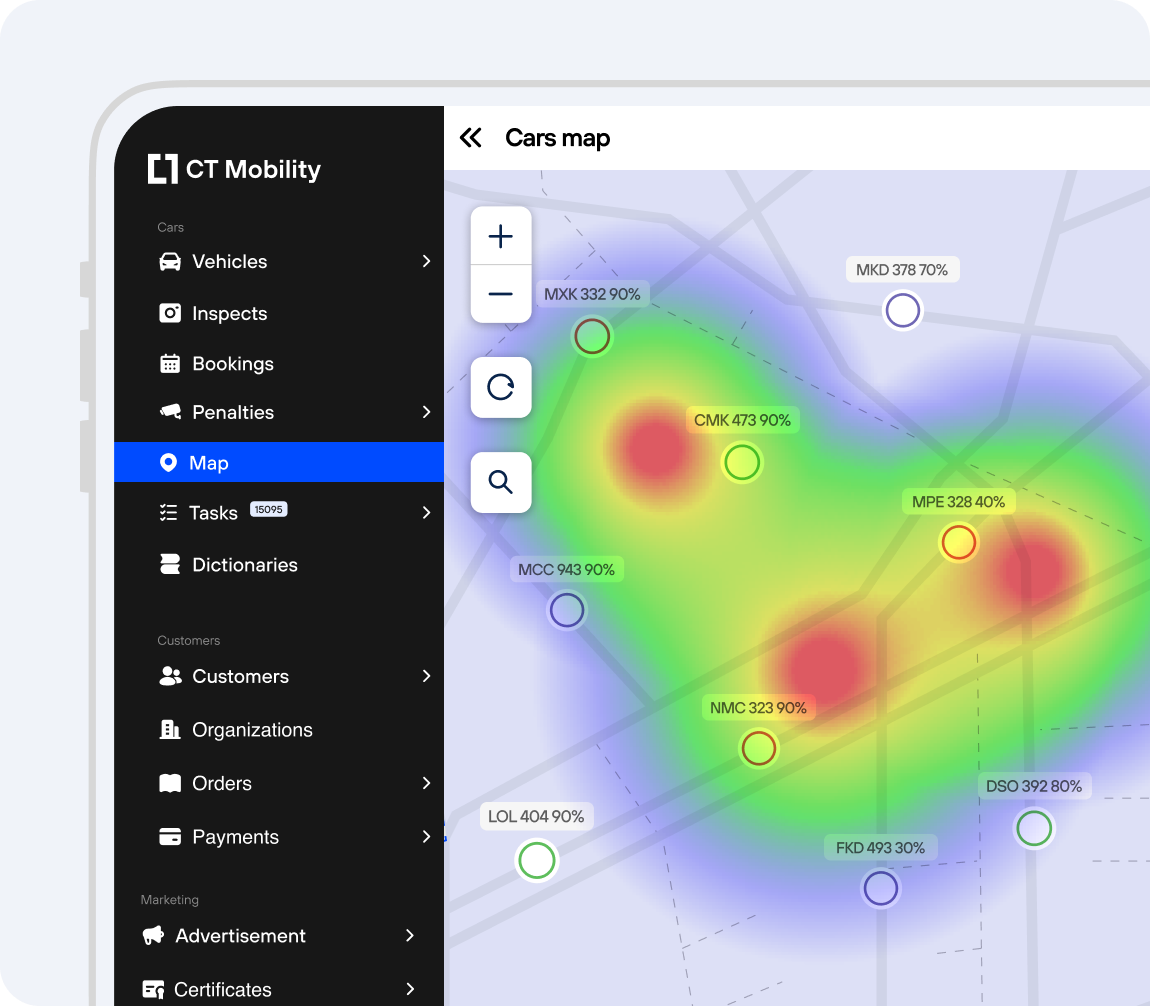1150x1006 pixels.
Task: Click the Penalties camera icon
Action: (170, 412)
